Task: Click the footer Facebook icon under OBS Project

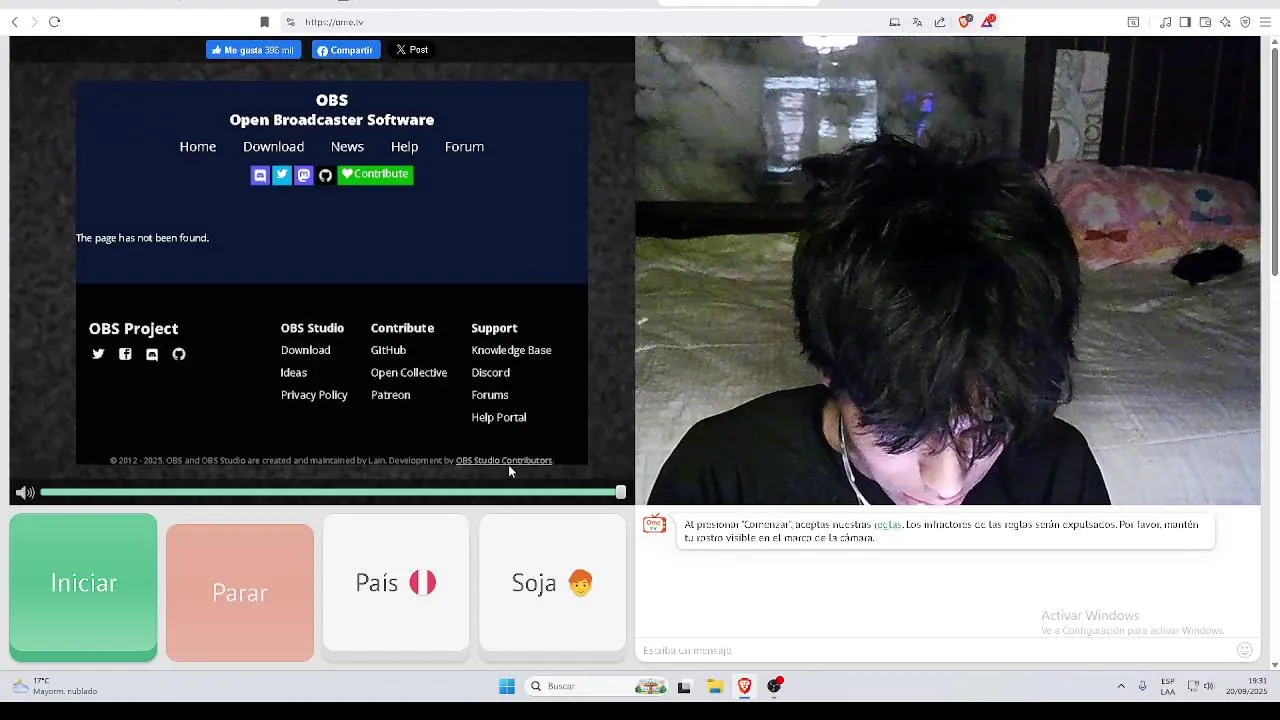Action: point(125,354)
